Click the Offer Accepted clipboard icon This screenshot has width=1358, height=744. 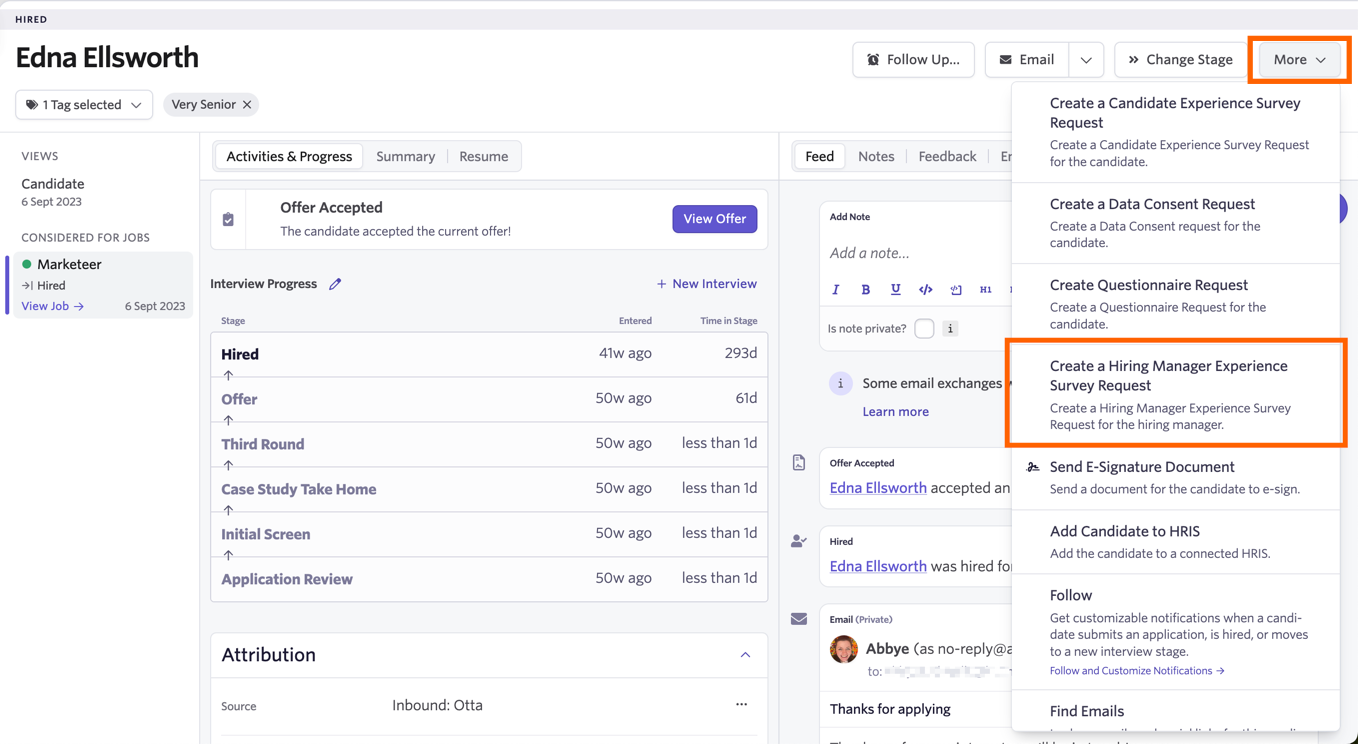point(228,219)
